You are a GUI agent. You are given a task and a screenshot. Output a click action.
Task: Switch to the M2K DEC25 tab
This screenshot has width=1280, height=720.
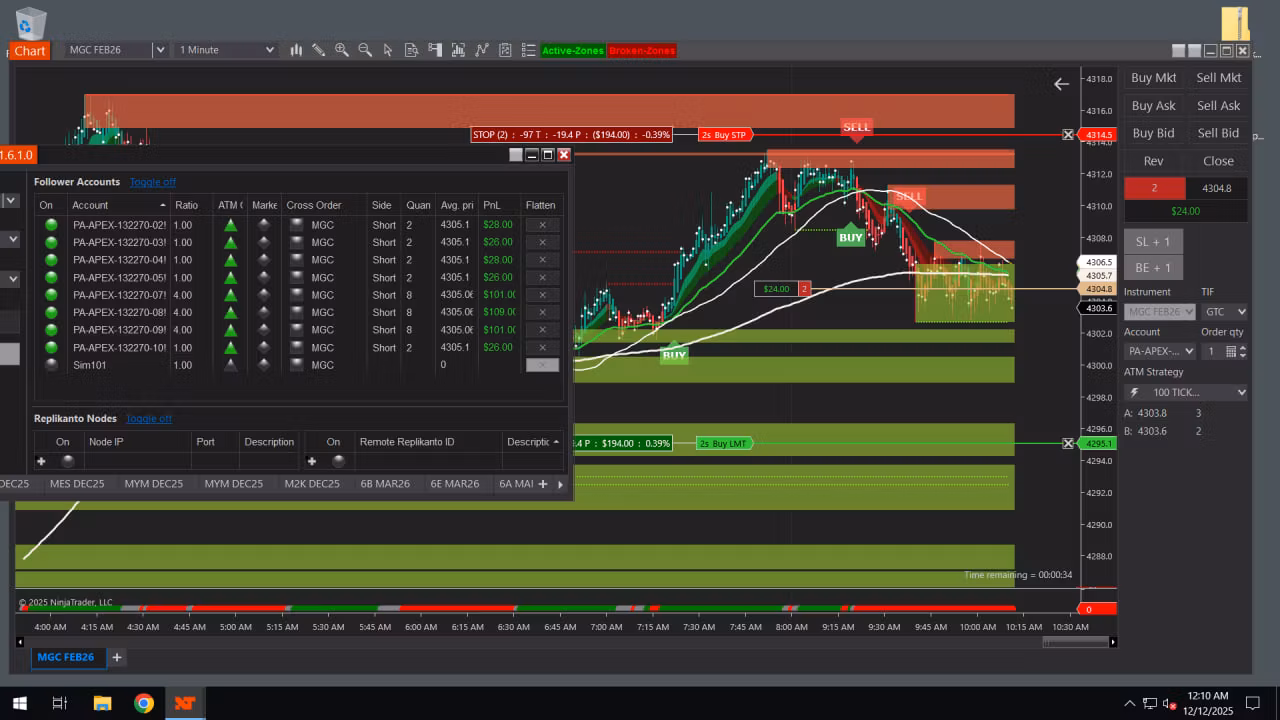tap(312, 484)
